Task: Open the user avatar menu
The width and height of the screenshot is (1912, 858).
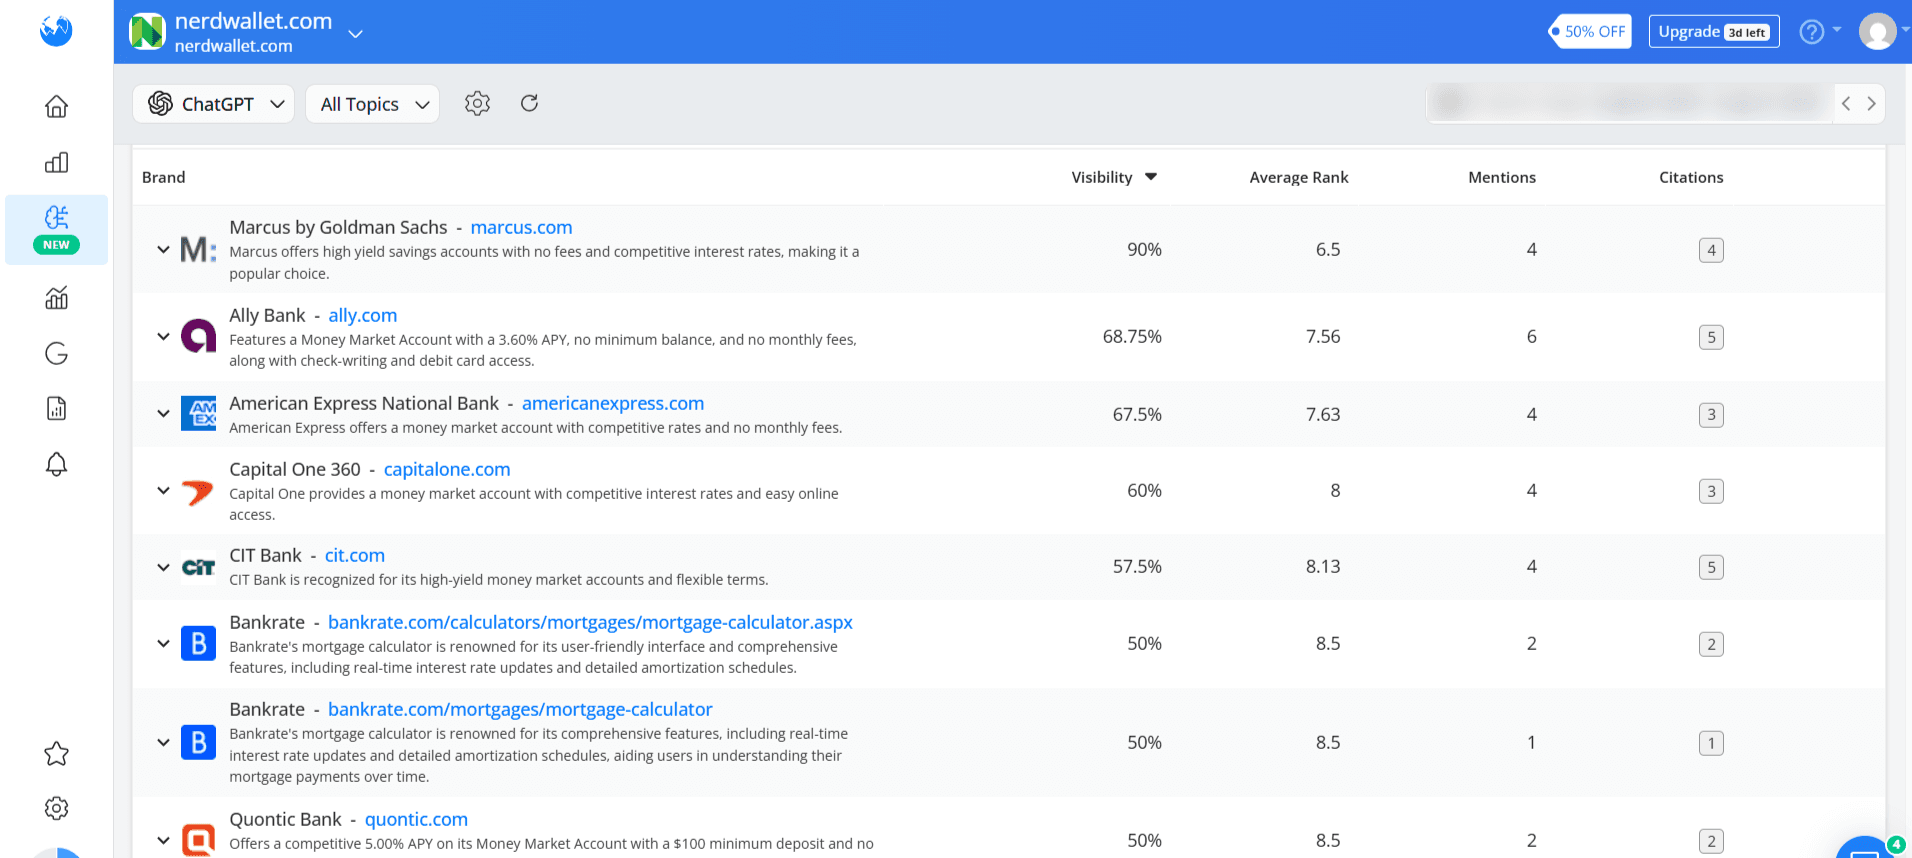Action: (1878, 32)
